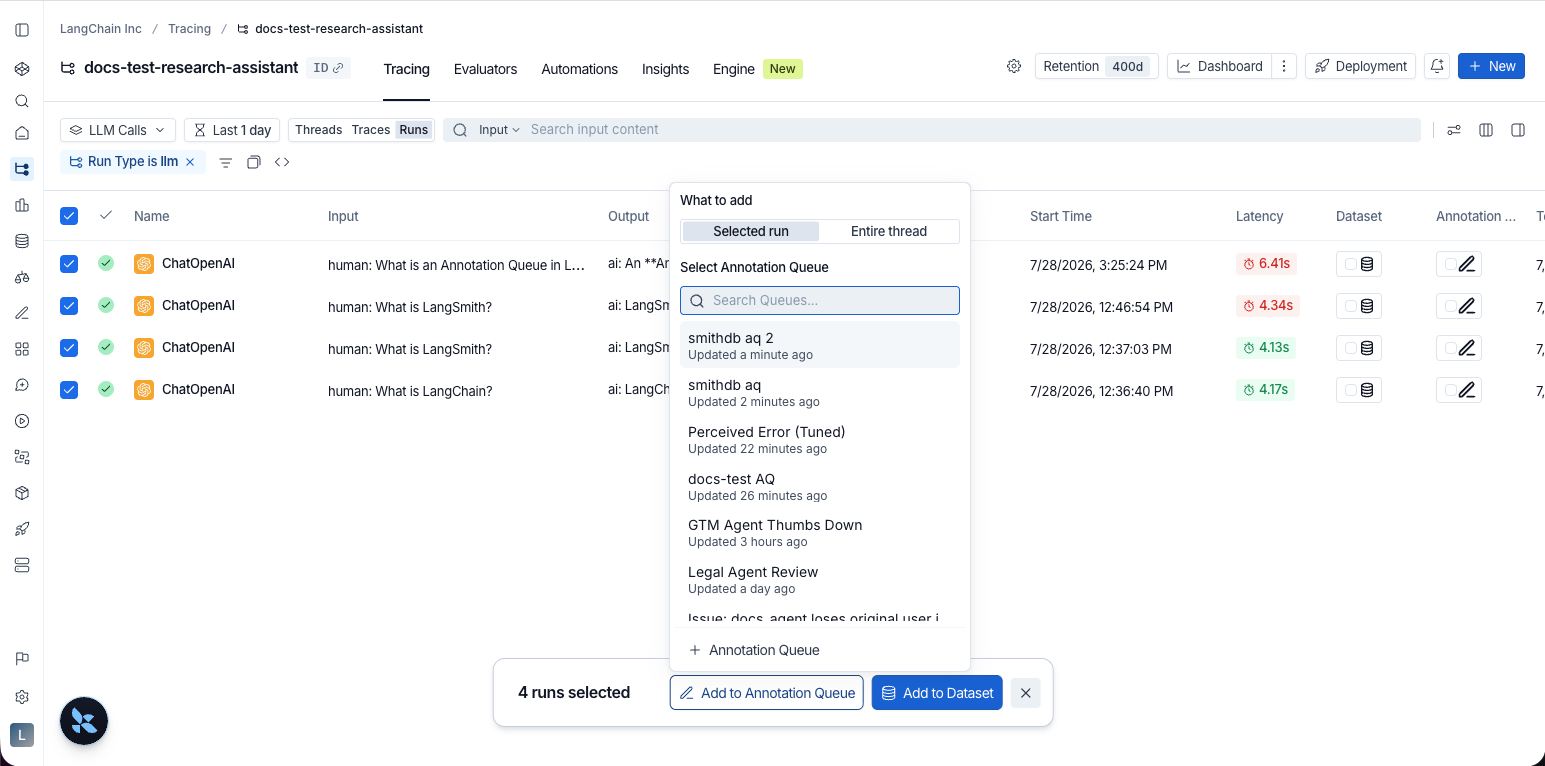Open dataset picker for the 12:36:40 PM run

[1359, 390]
